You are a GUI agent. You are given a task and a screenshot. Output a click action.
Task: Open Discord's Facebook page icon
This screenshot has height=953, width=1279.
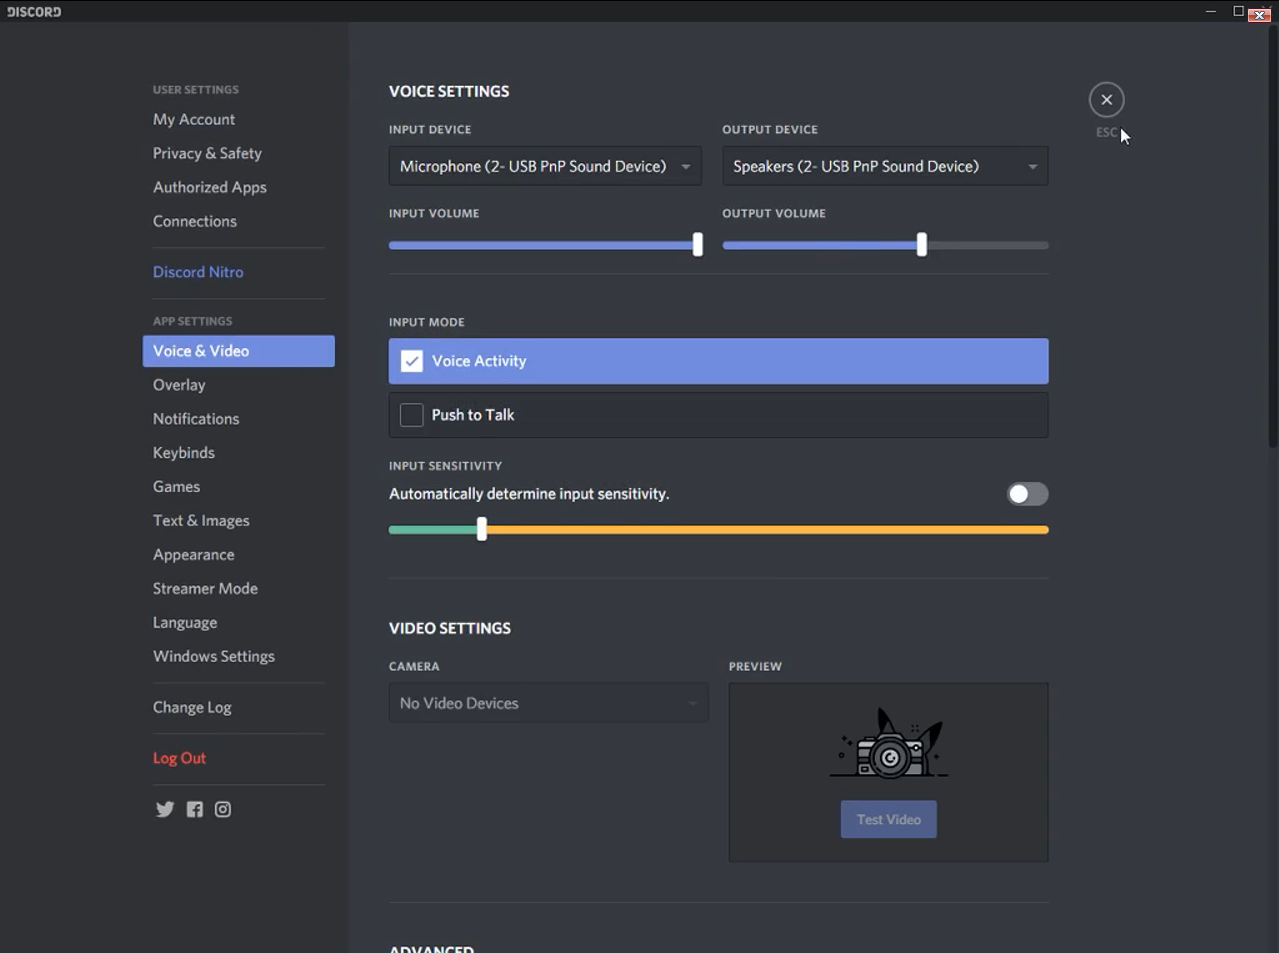pos(194,809)
